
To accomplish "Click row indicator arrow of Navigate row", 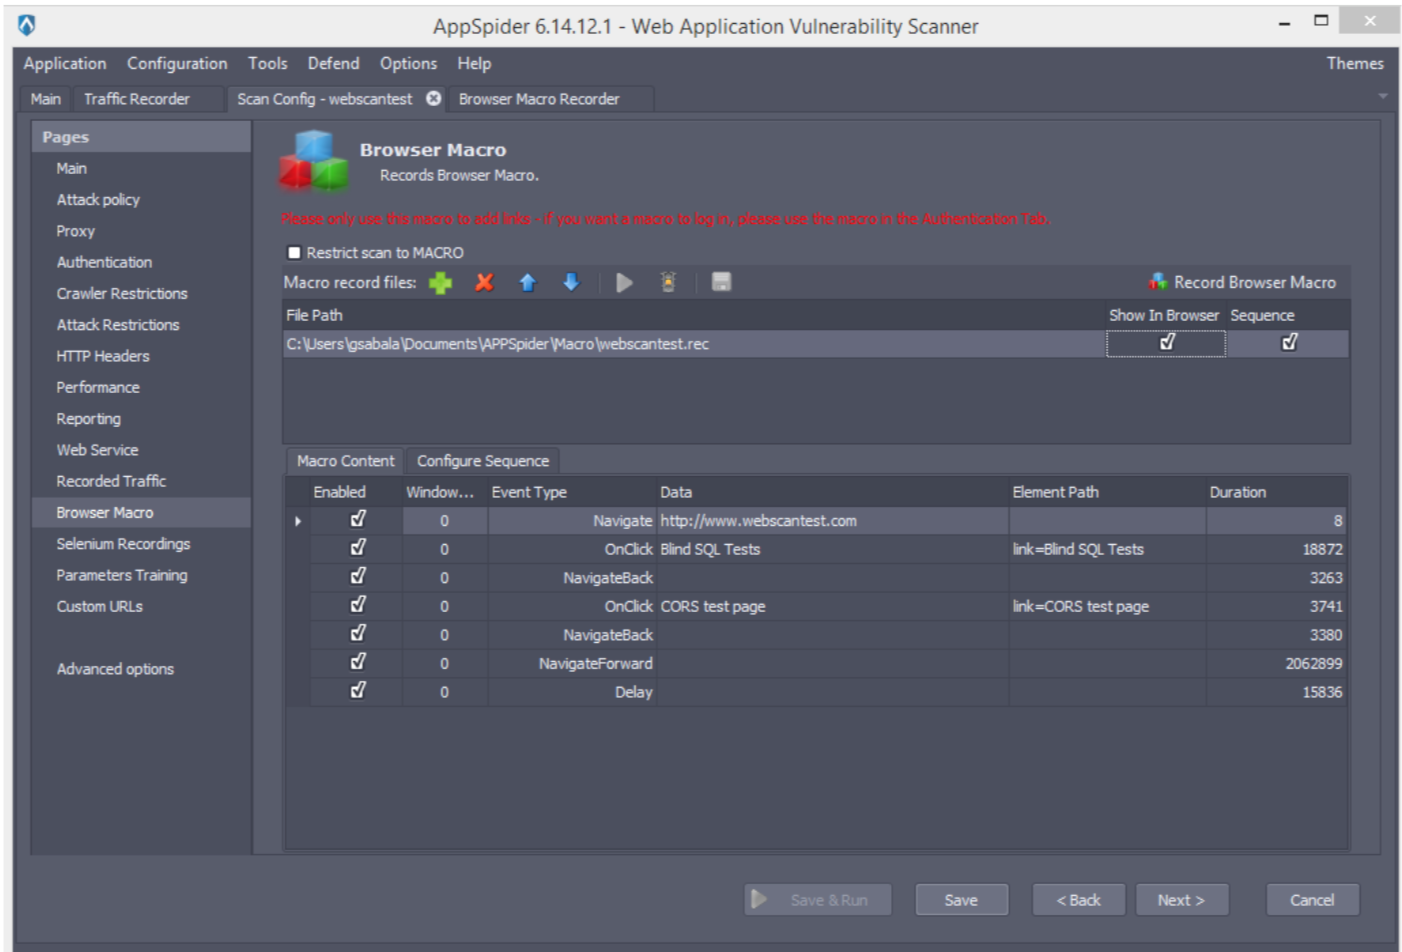I will pyautogui.click(x=298, y=521).
